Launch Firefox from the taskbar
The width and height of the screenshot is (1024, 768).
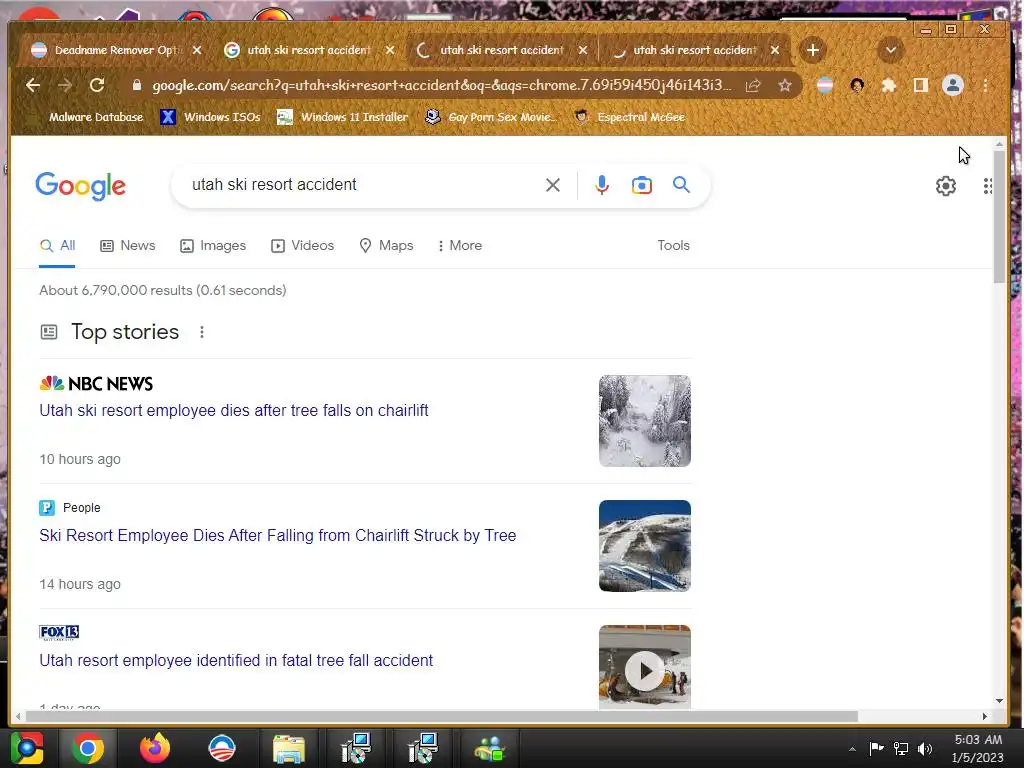[155, 748]
